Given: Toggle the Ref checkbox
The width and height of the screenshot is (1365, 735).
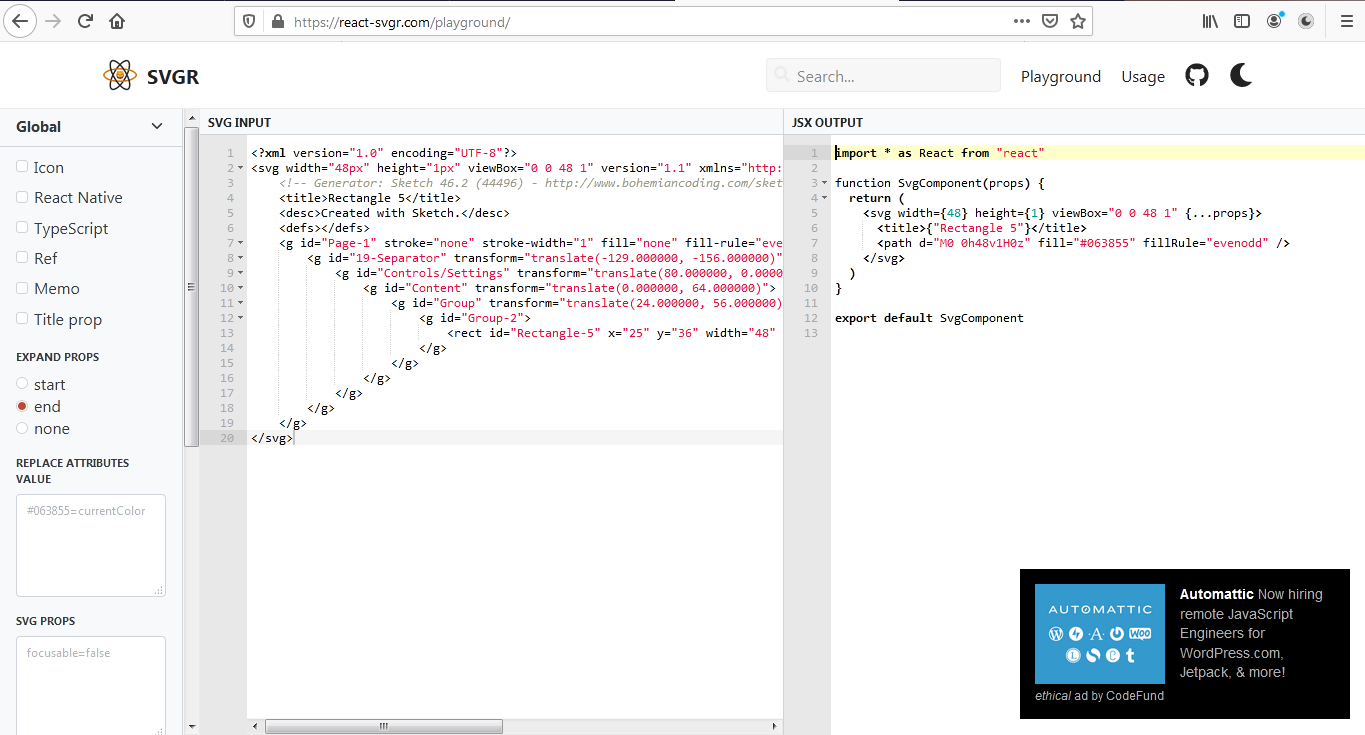Looking at the screenshot, I should [x=22, y=257].
